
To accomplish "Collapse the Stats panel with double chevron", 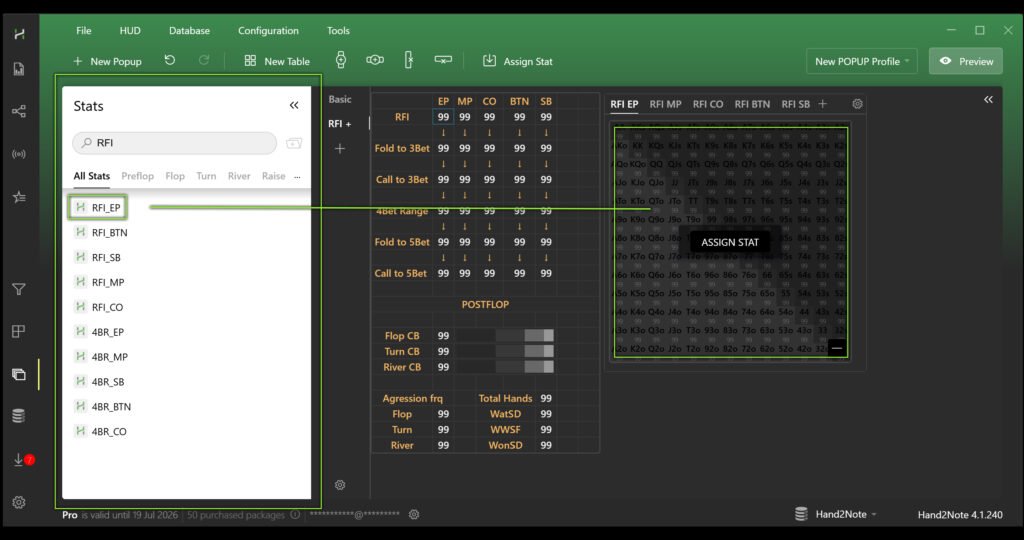I will click(x=294, y=105).
